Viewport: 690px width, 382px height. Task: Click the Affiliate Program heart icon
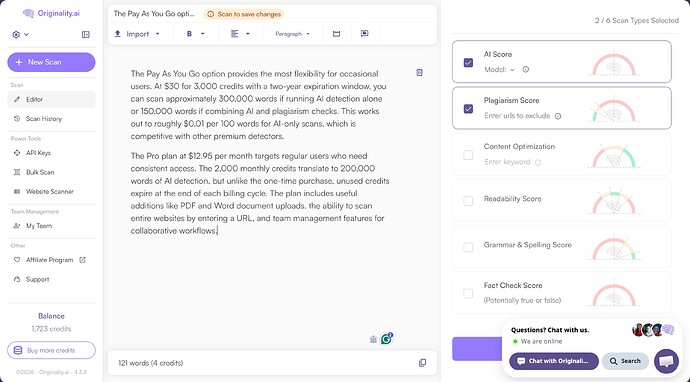17,260
